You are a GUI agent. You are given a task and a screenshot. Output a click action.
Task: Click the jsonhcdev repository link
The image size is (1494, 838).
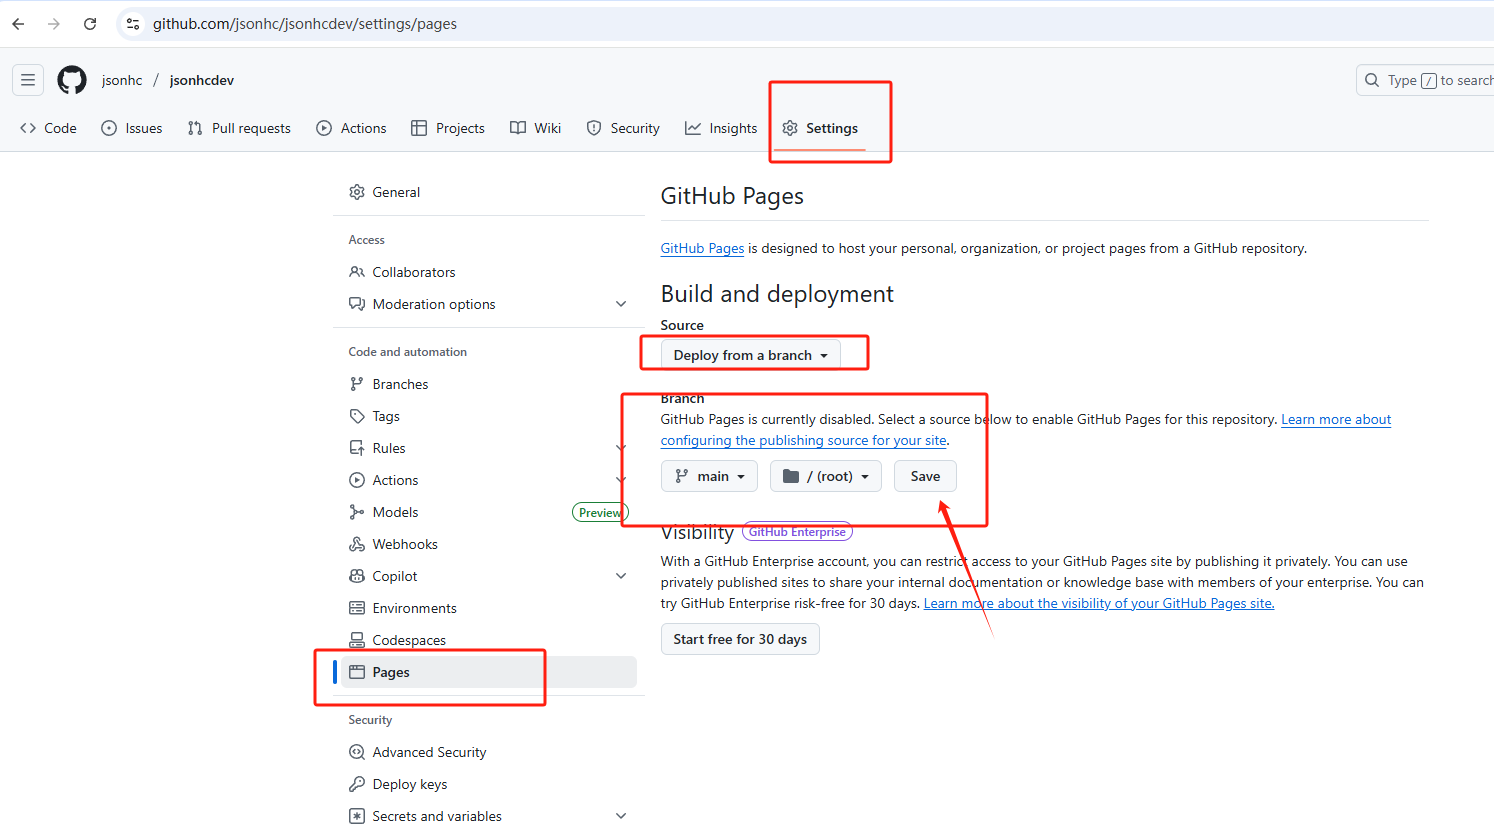click(202, 80)
